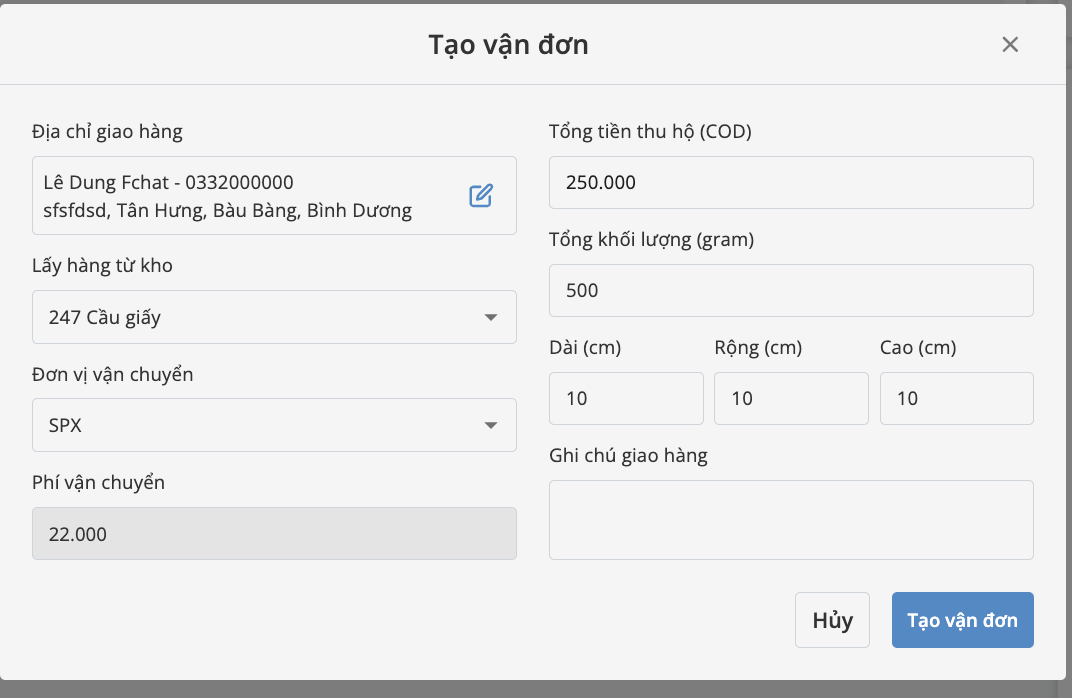Select the Rộng (cm) width input
Screen dimensions: 1072x698
790,398
